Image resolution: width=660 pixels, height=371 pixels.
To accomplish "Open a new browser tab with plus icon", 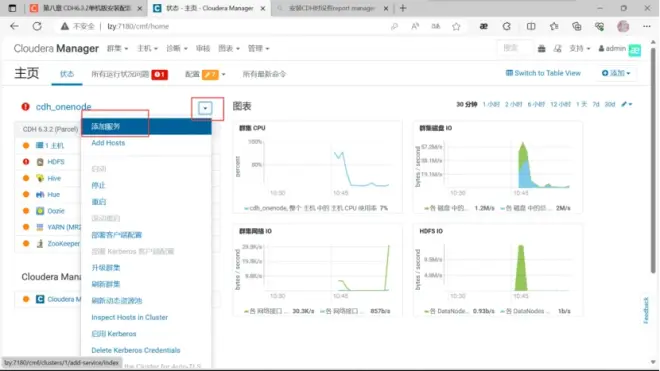I will click(x=403, y=8).
